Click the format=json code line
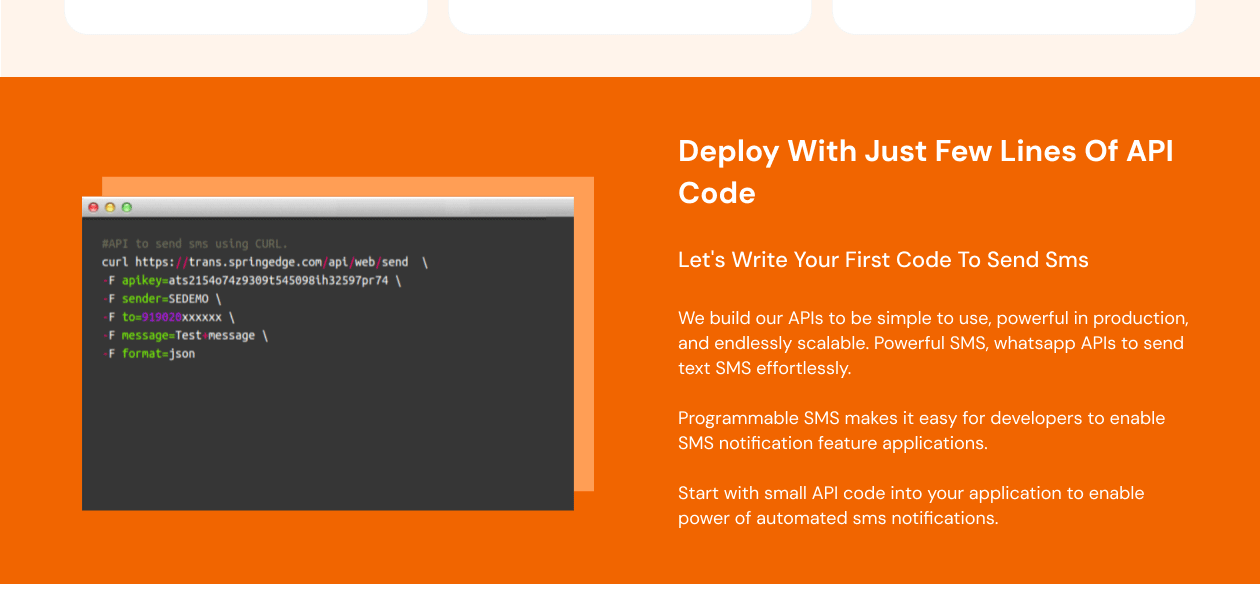This screenshot has width=1260, height=600. [x=150, y=354]
